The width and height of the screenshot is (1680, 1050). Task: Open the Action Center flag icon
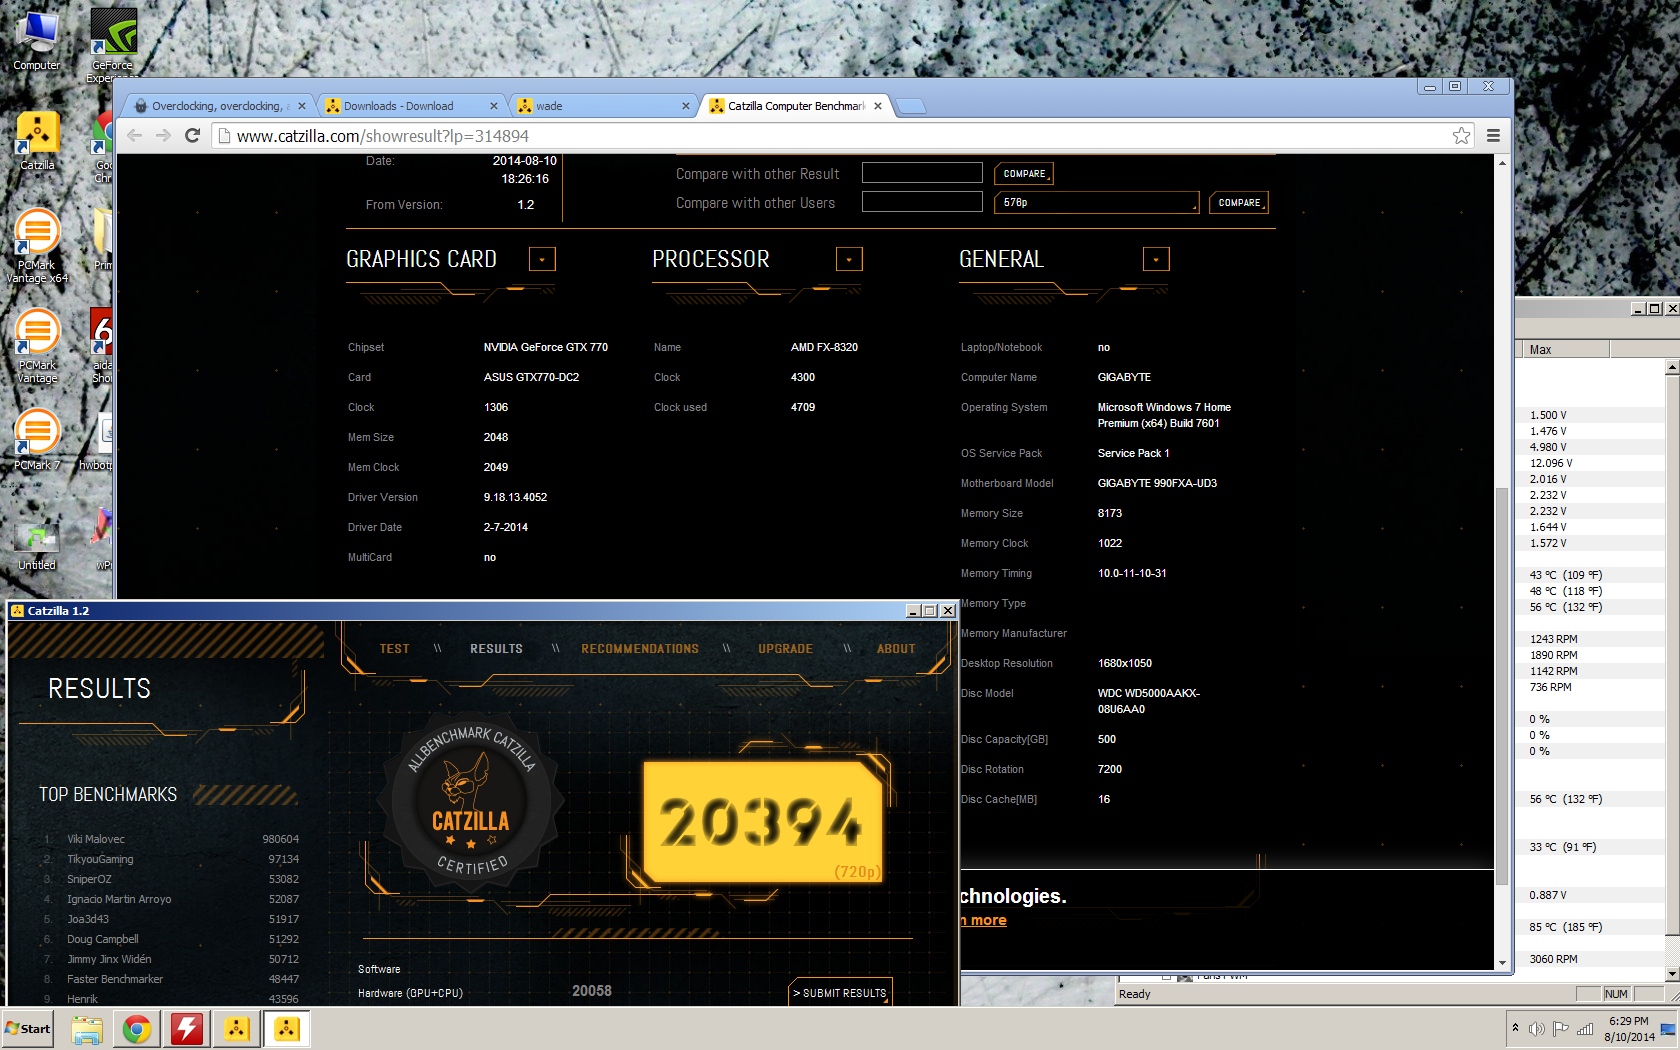click(1561, 1029)
